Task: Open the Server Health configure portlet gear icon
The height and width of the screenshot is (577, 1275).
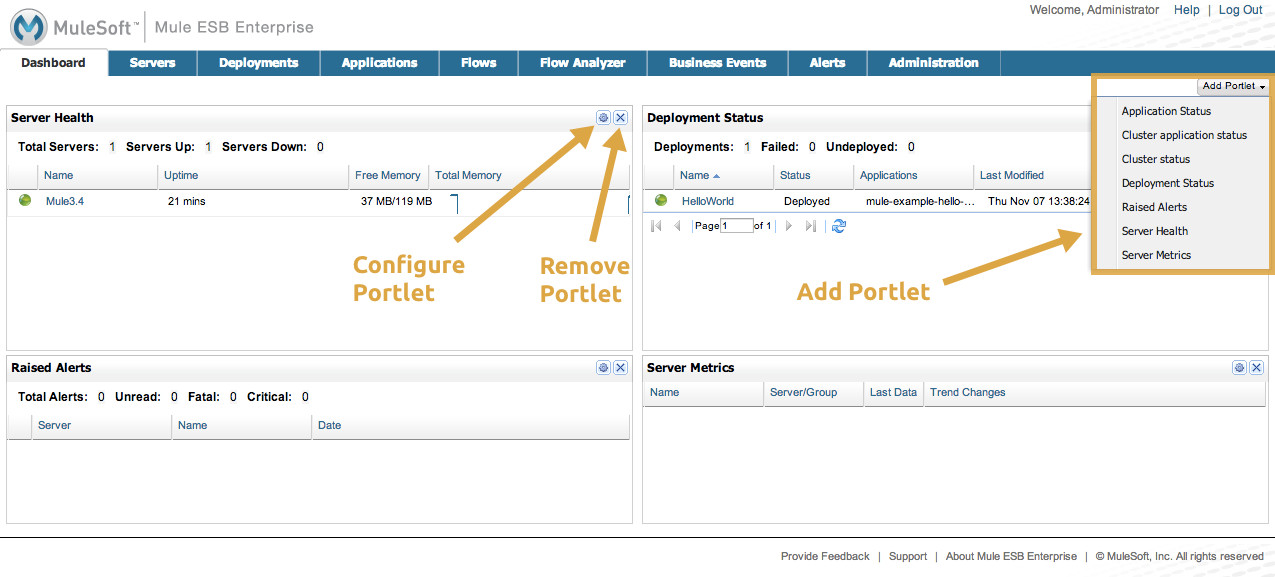Action: pyautogui.click(x=603, y=117)
